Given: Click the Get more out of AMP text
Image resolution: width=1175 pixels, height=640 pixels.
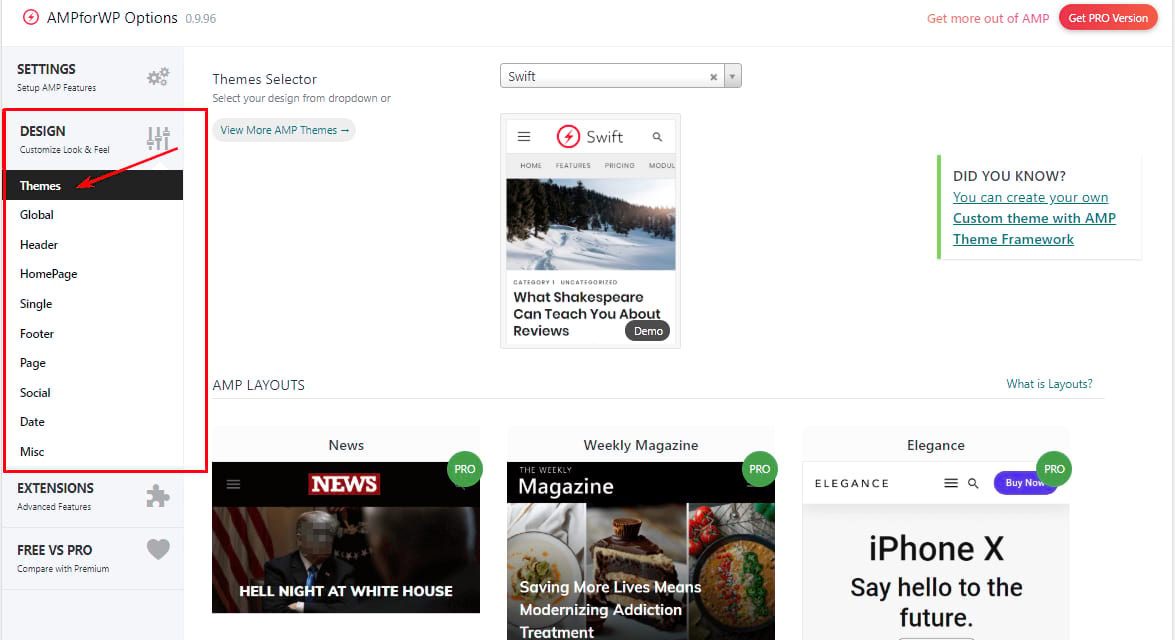Looking at the screenshot, I should point(988,19).
